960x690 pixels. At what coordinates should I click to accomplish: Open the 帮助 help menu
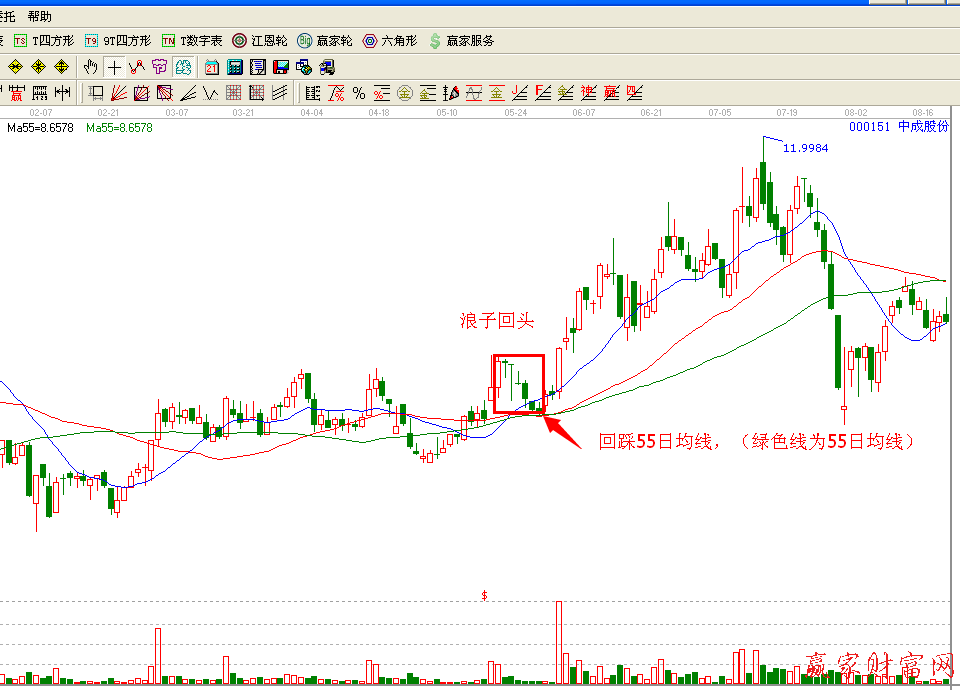pyautogui.click(x=40, y=16)
